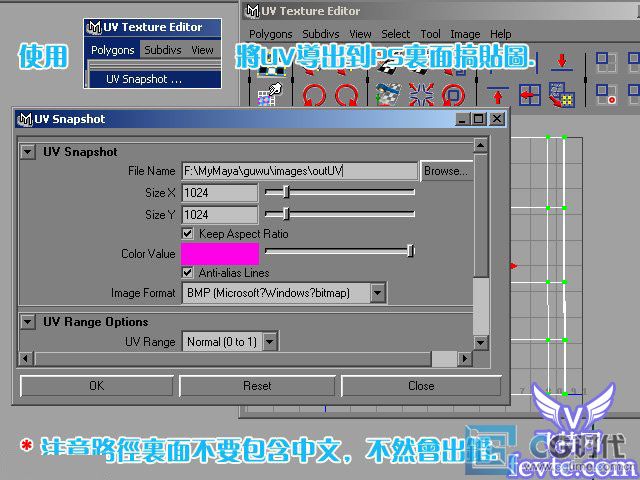The width and height of the screenshot is (640, 480).
Task: Maximize the UV Snapshot window
Action: pyautogui.click(x=478, y=119)
